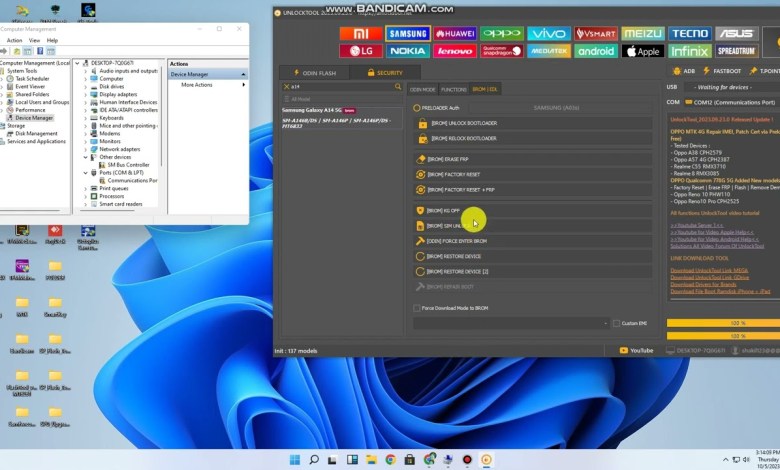Collapse Device Manager section in Actions pane
780x470 pixels.
(x=243, y=74)
